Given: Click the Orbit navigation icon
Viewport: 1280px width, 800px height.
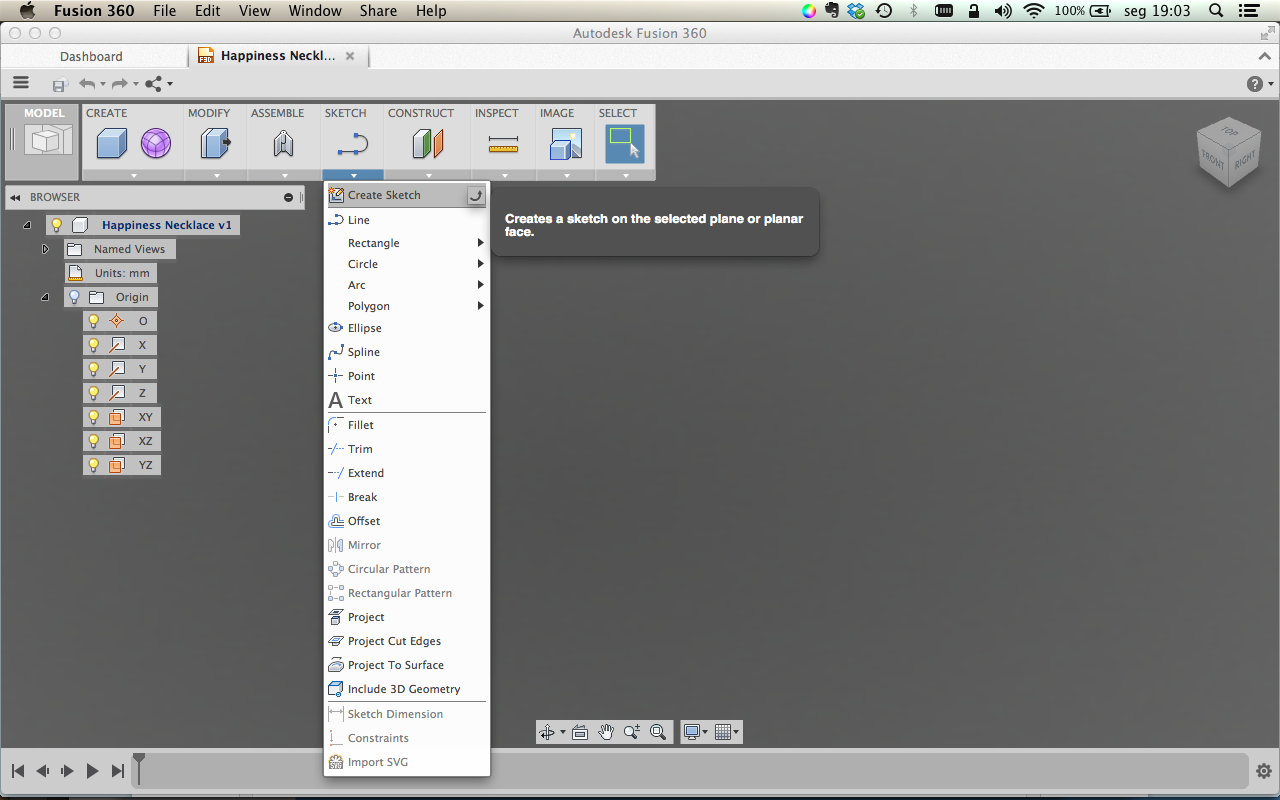Looking at the screenshot, I should [x=547, y=732].
